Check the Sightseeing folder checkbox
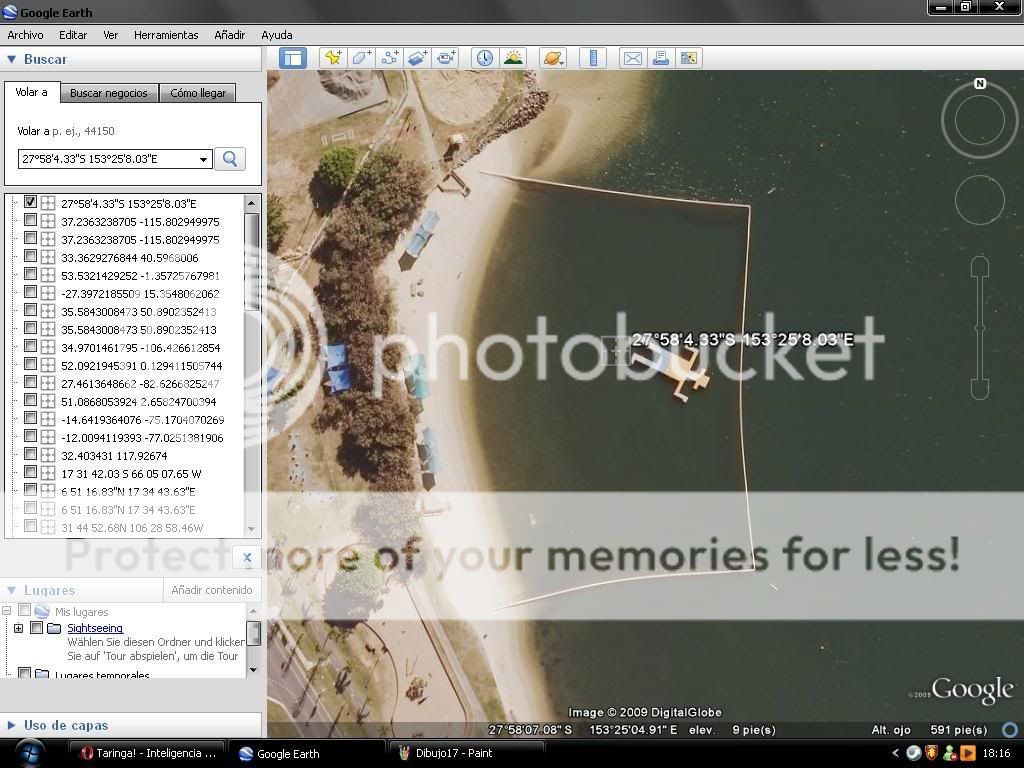Screen dimensions: 1024x768 pos(37,628)
